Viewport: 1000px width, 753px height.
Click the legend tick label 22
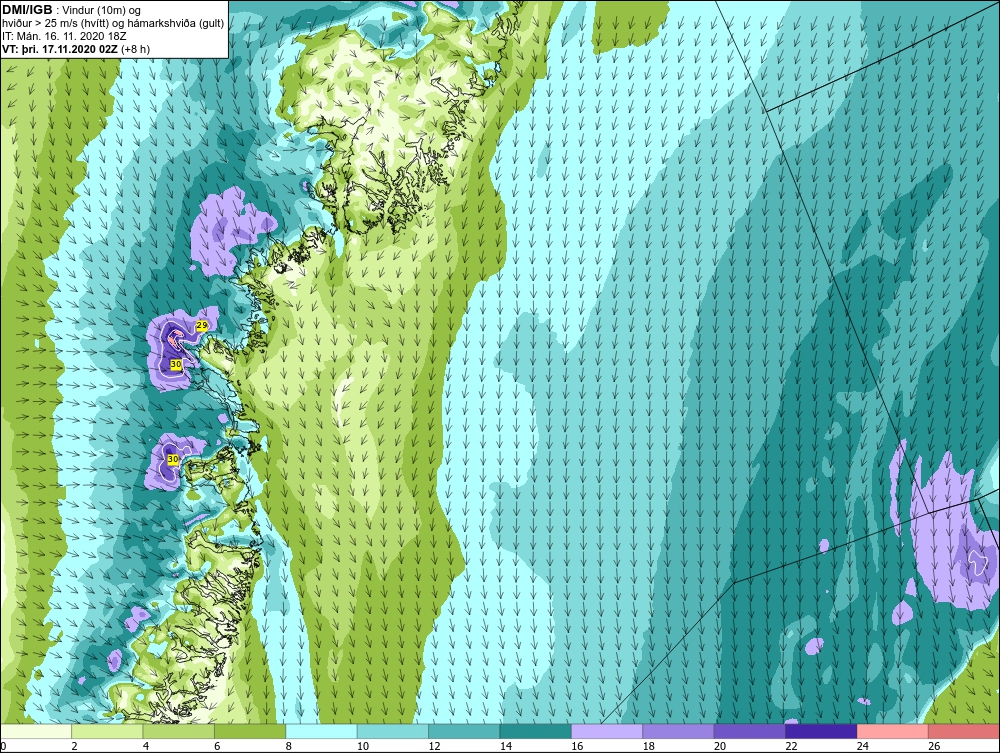point(791,746)
